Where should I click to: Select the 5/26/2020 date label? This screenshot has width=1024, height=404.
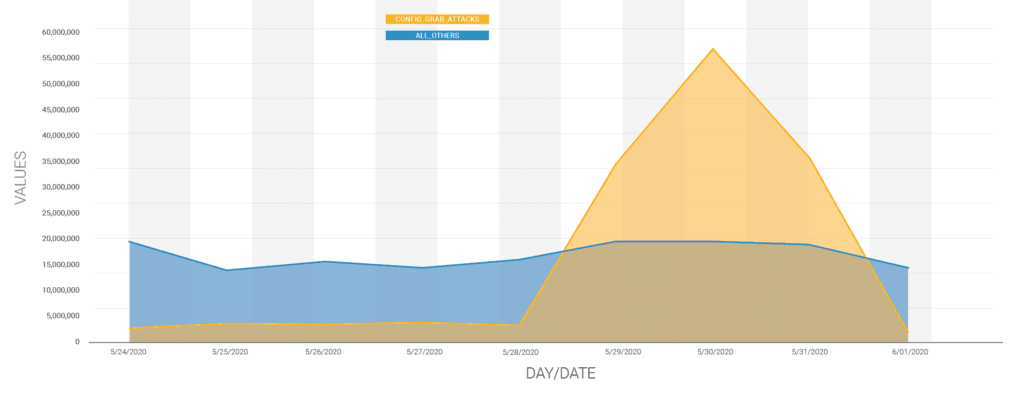pos(323,352)
